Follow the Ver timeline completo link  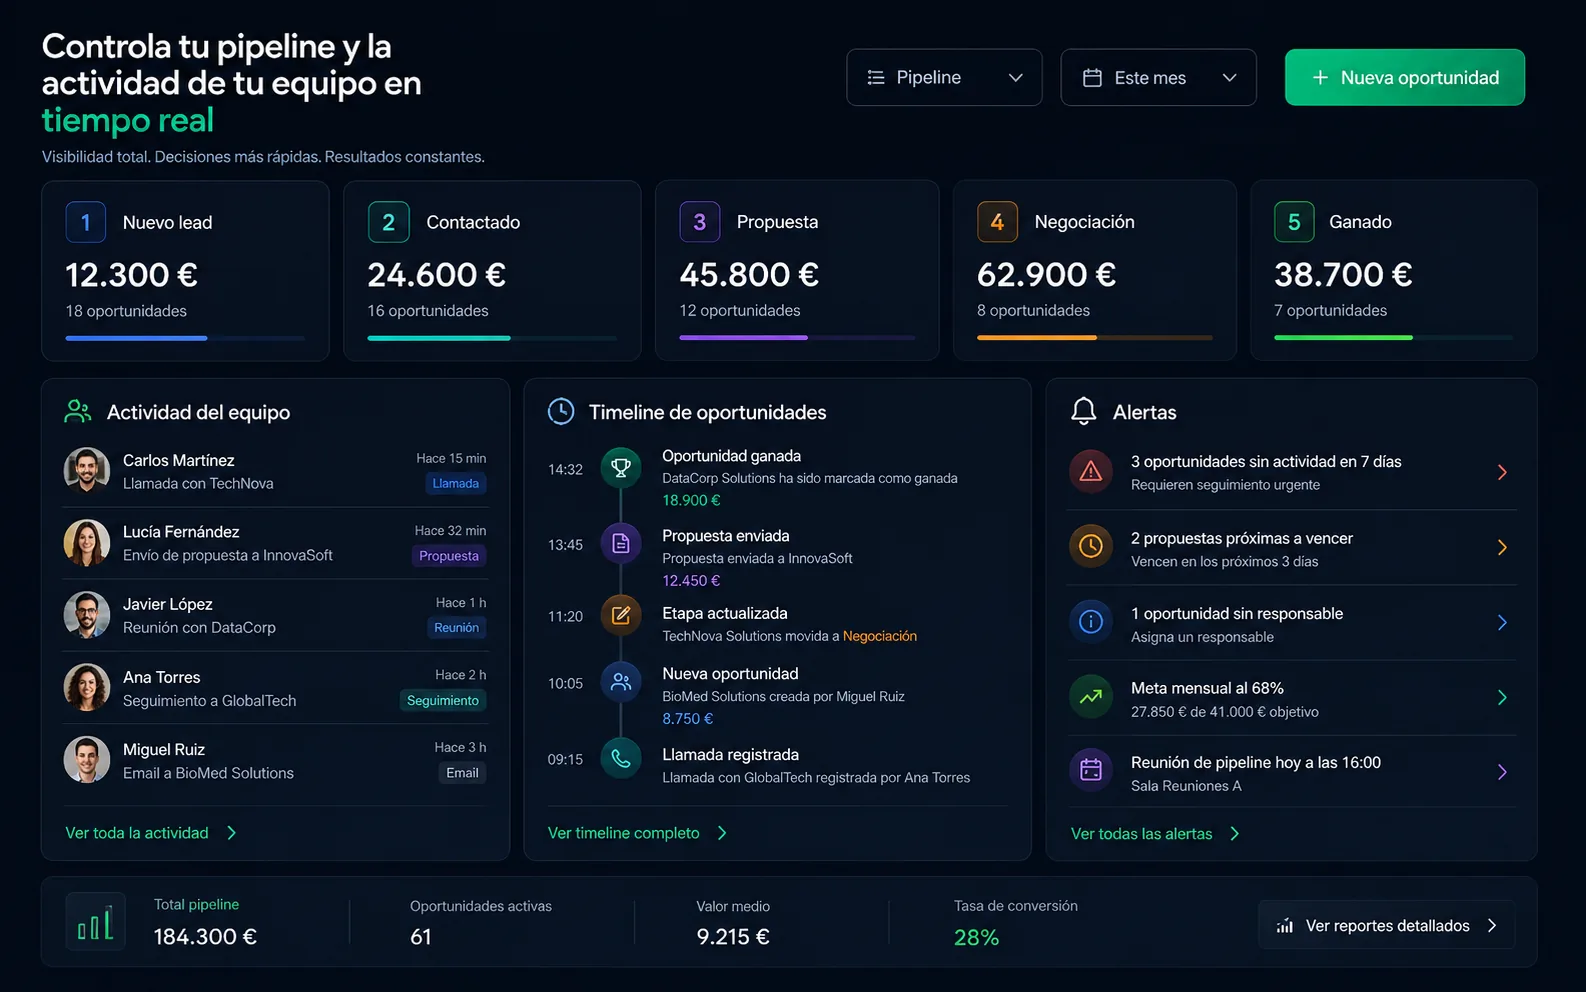click(637, 833)
